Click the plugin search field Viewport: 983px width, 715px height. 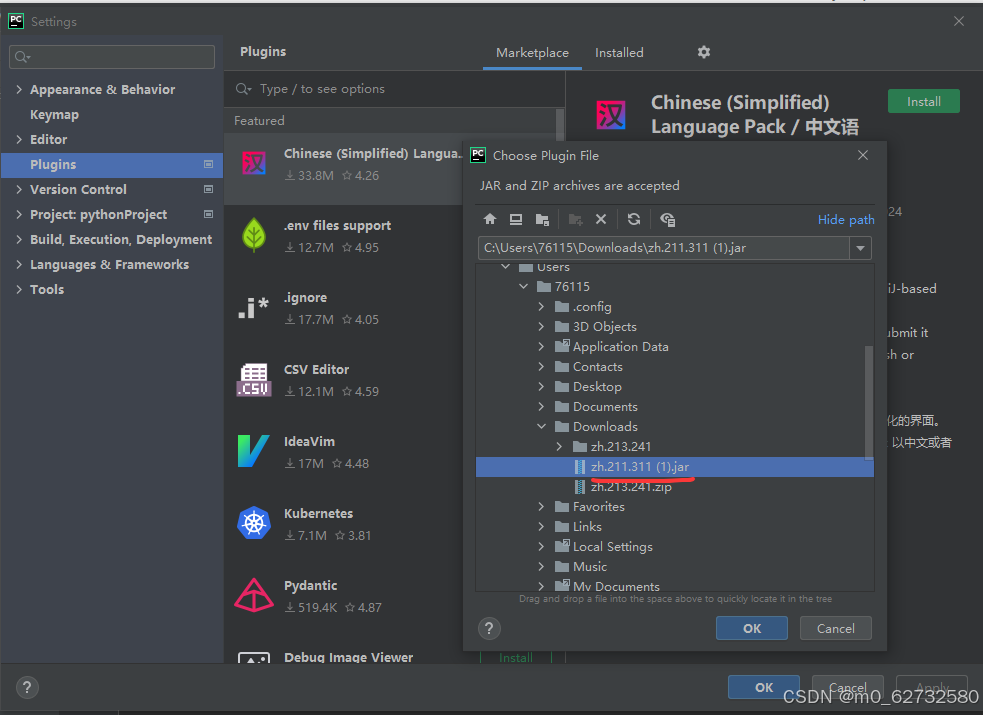click(395, 89)
